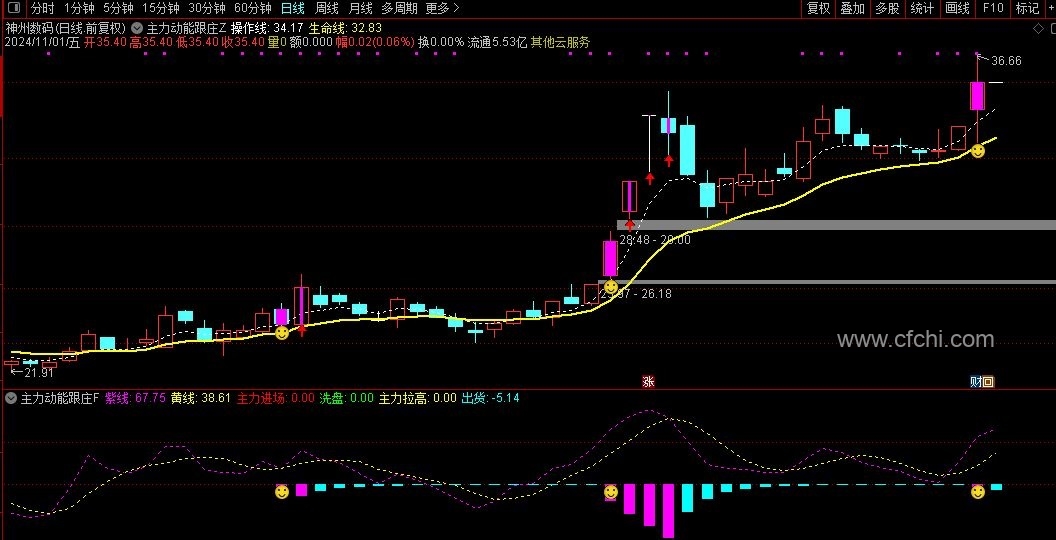Click the 多股 multi-stock button
This screenshot has width=1056, height=540.
888,8
